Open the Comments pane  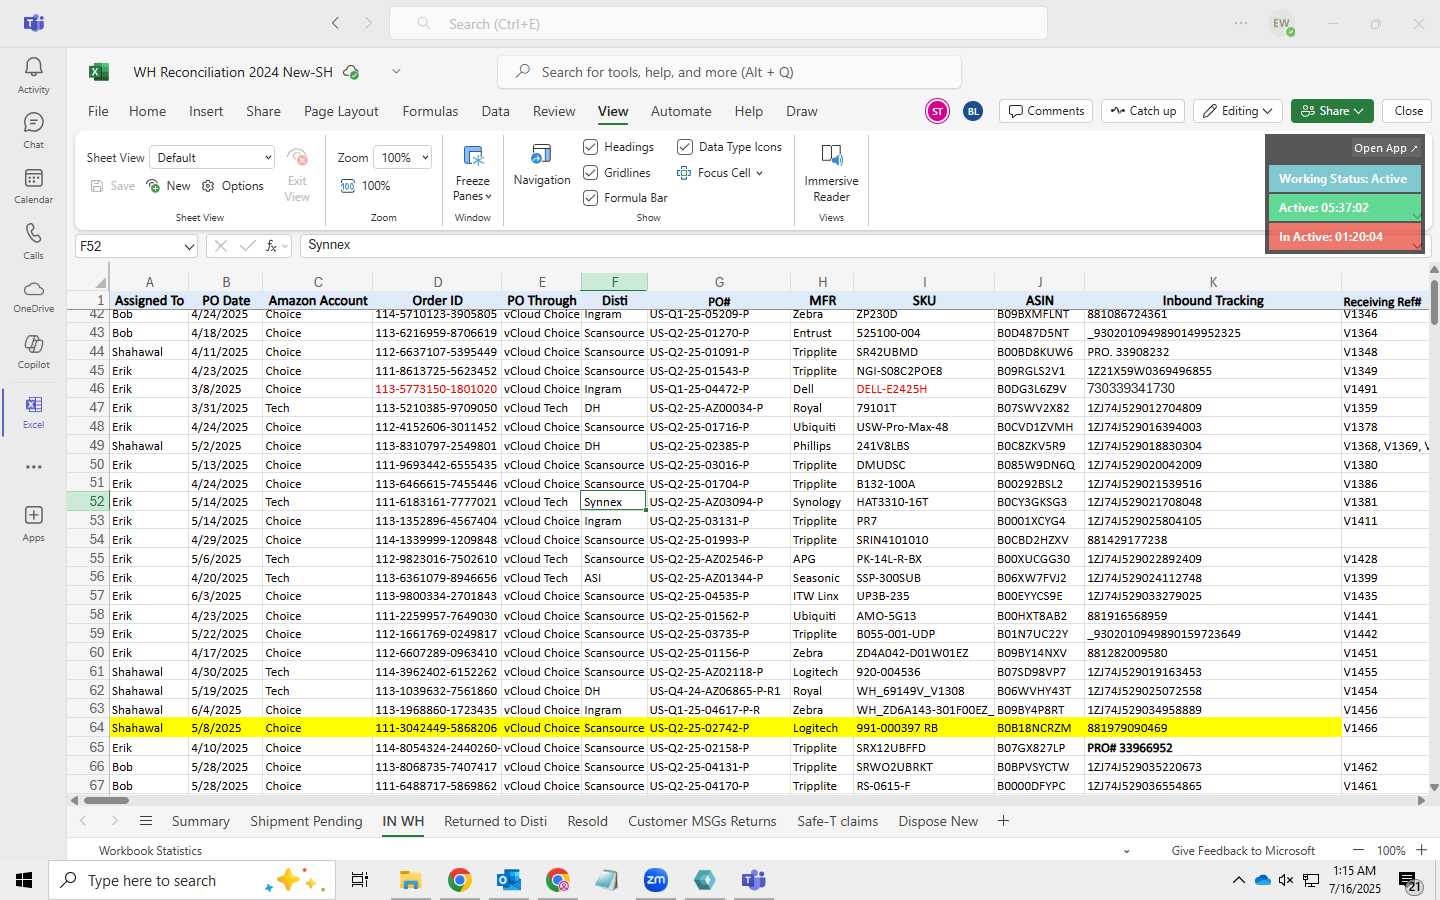[x=1046, y=111]
